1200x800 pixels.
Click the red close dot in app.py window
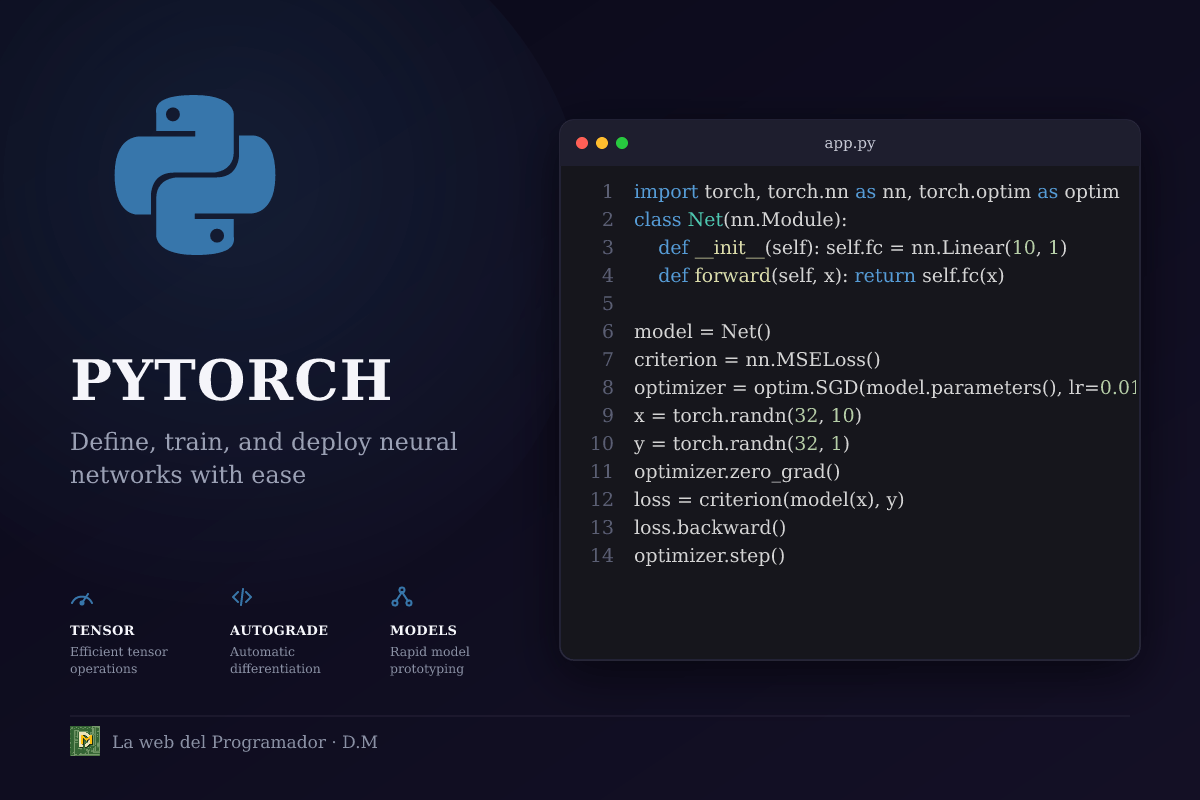(x=582, y=143)
